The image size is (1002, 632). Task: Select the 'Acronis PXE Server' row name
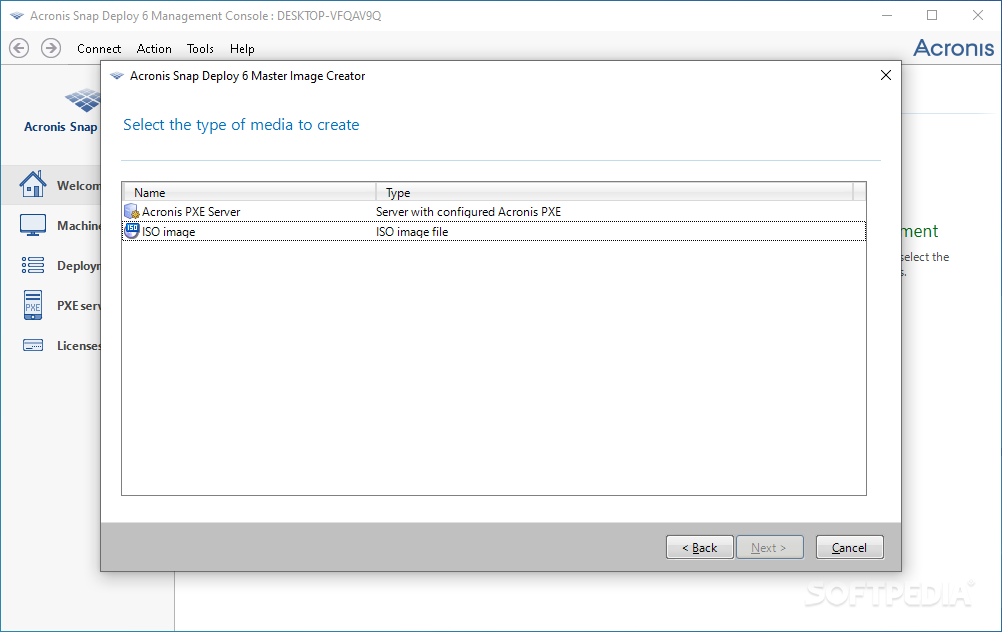(x=191, y=212)
